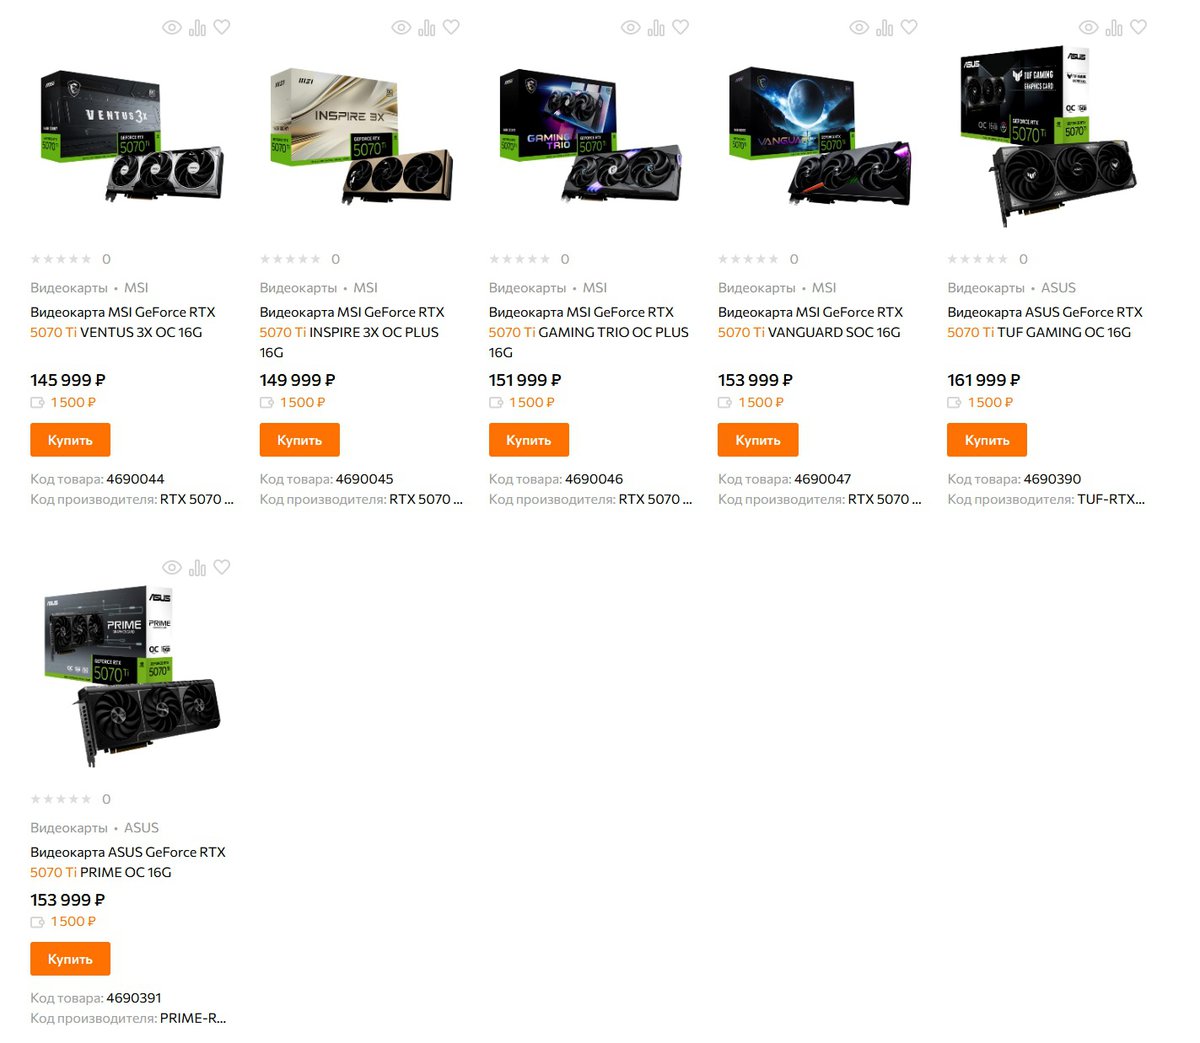Click compare bars icon above VENTUS 3X
The width and height of the screenshot is (1200, 1043).
(198, 28)
